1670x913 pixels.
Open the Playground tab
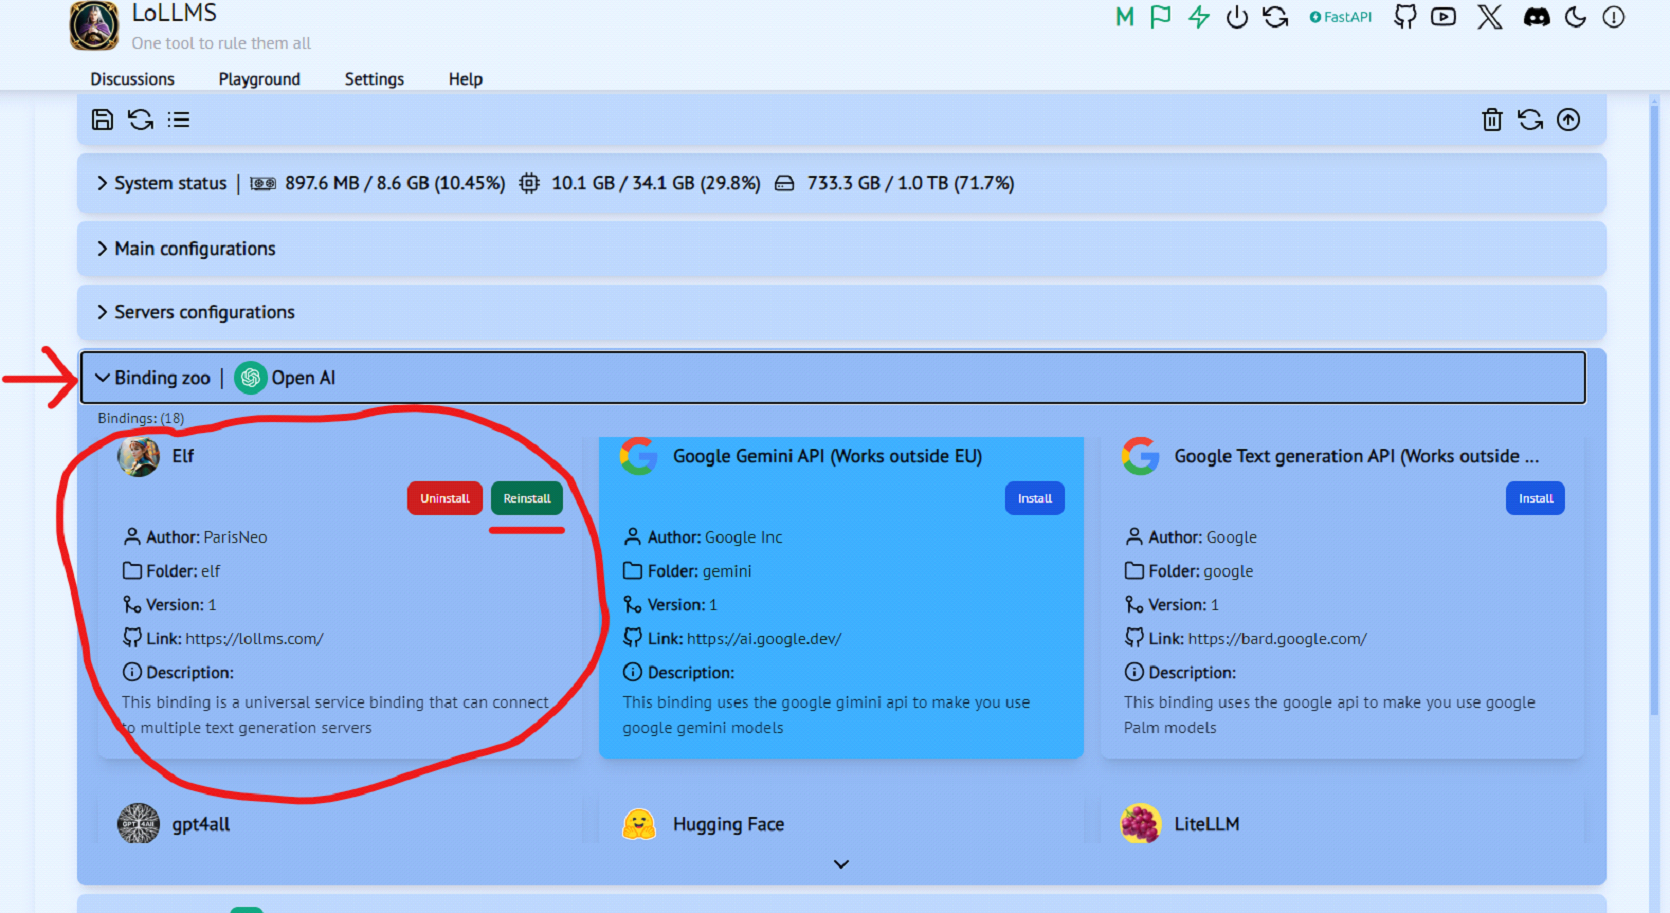[259, 79]
